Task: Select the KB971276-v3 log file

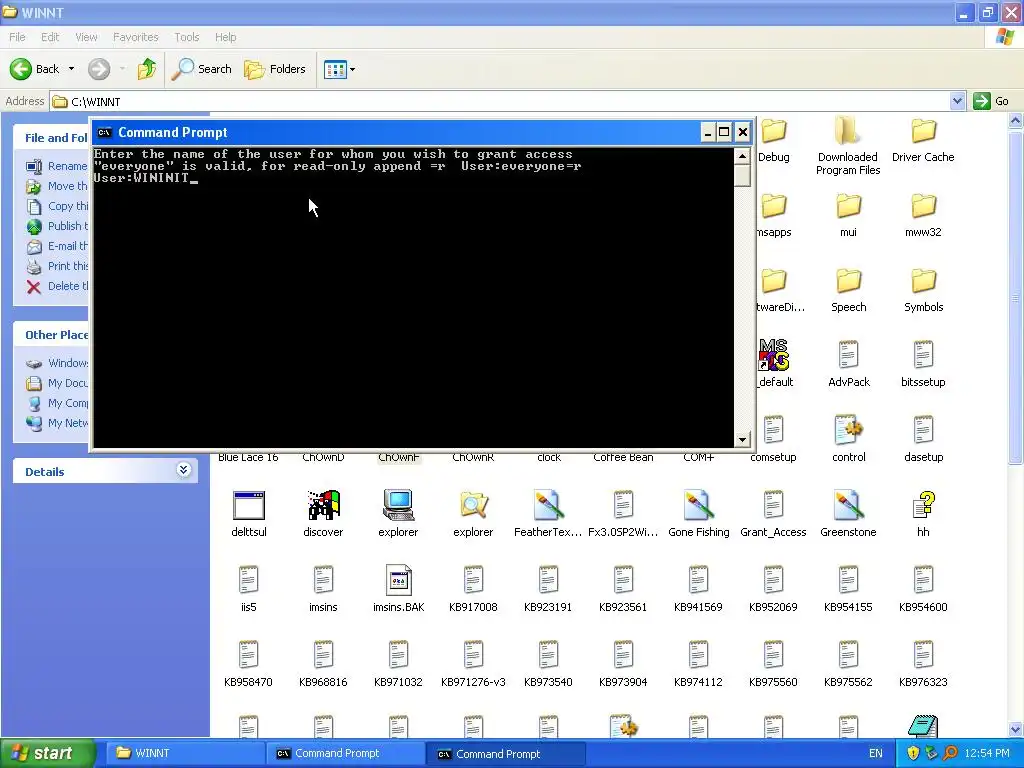Action: click(473, 655)
